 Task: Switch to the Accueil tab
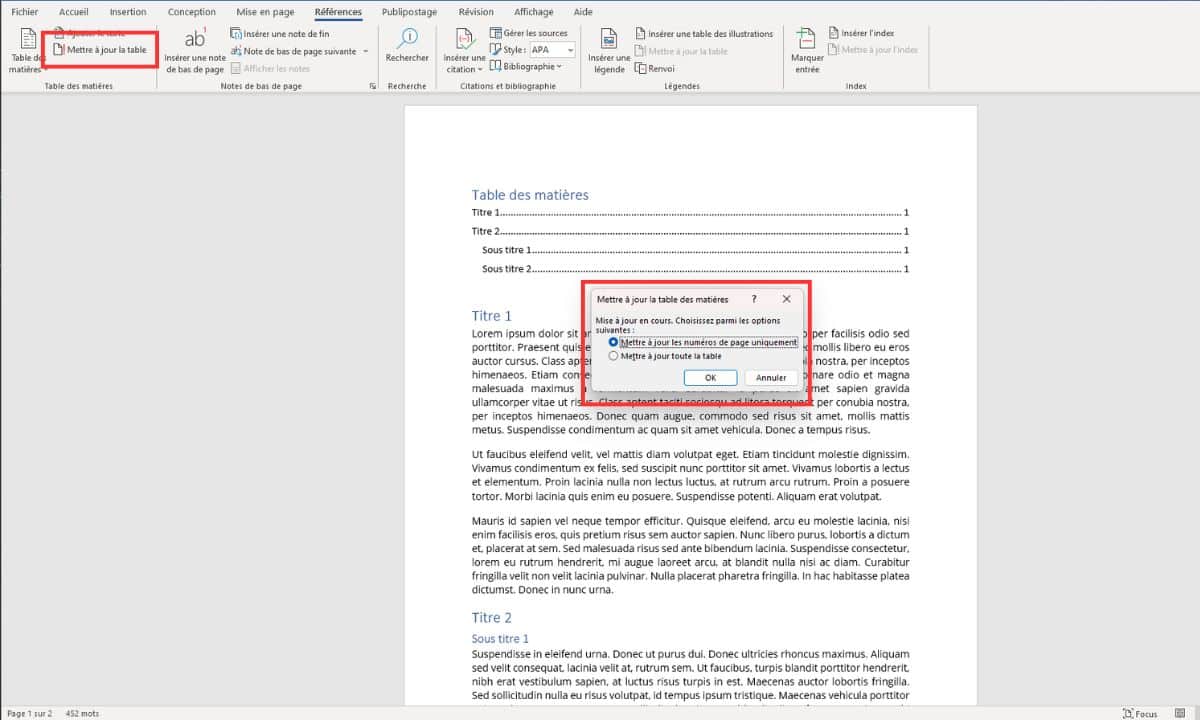click(x=74, y=12)
